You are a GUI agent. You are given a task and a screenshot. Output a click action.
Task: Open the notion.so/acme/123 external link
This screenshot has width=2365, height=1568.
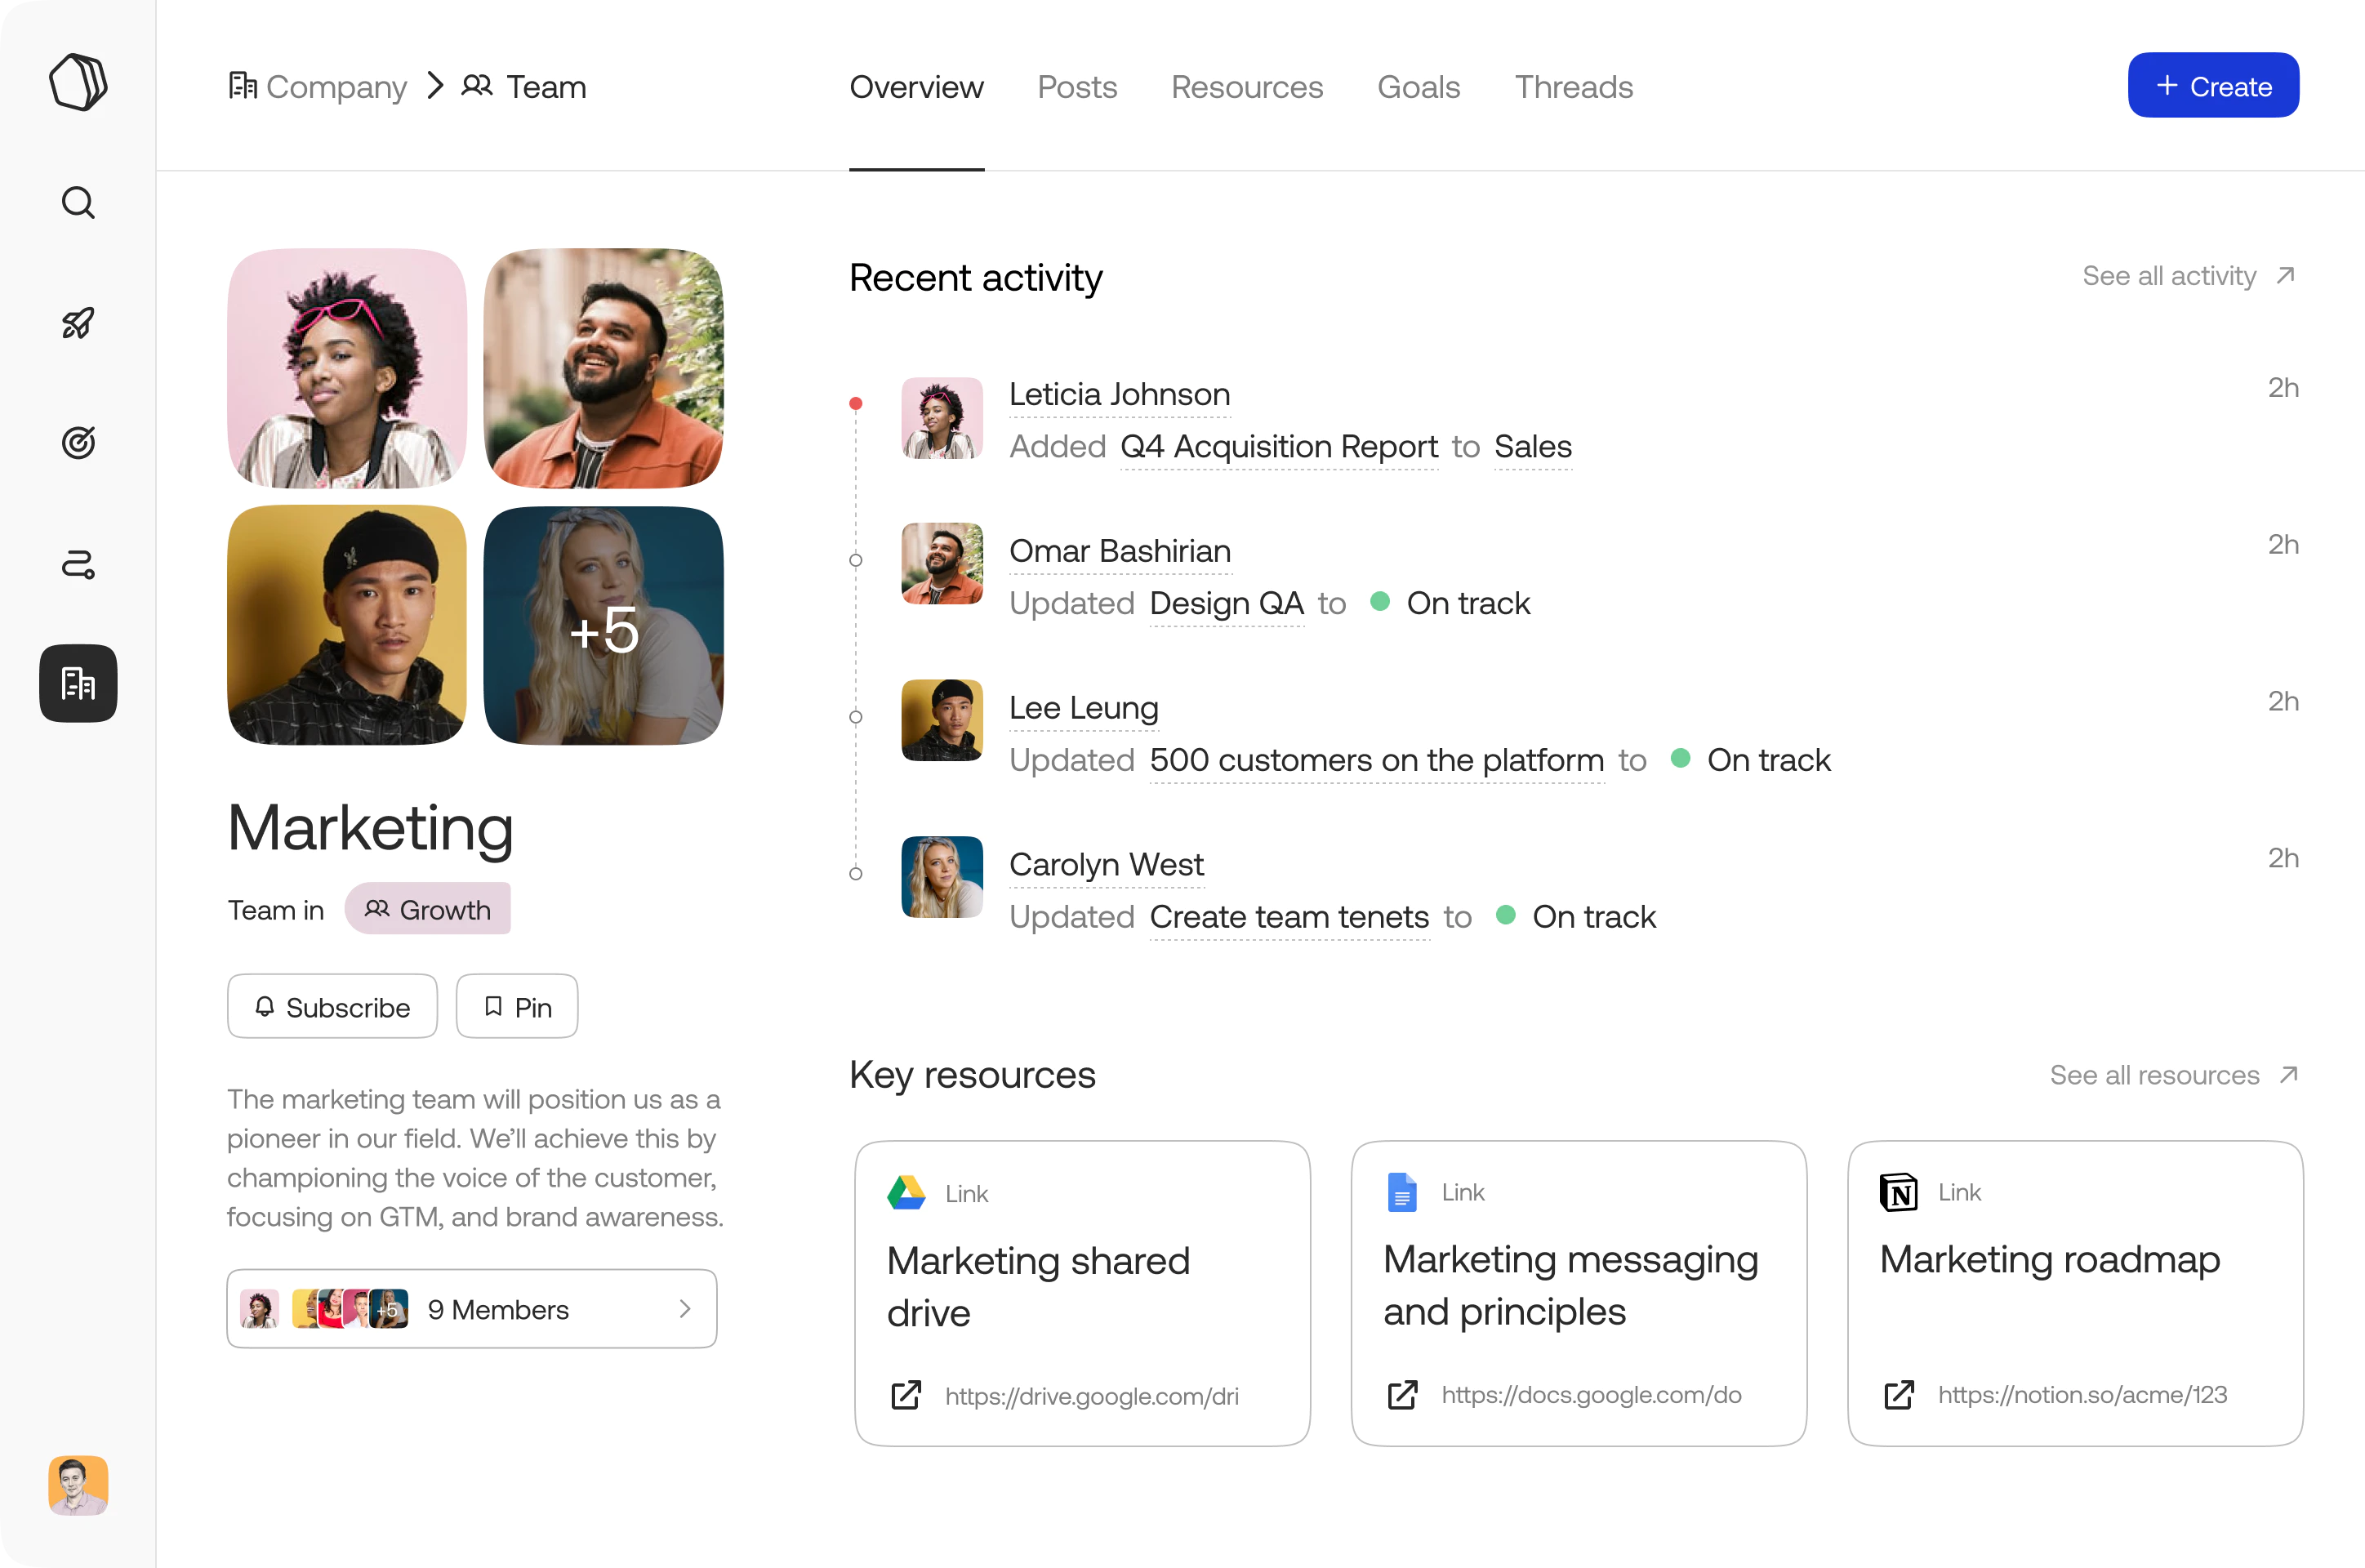pos(2055,1395)
